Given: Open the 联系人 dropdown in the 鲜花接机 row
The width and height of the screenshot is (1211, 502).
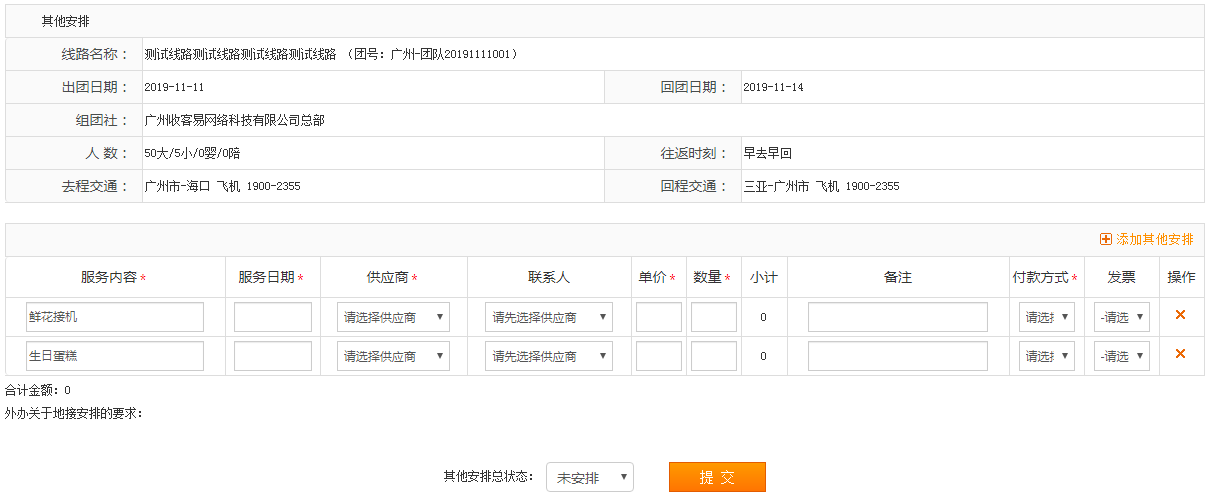Looking at the screenshot, I should click(548, 317).
